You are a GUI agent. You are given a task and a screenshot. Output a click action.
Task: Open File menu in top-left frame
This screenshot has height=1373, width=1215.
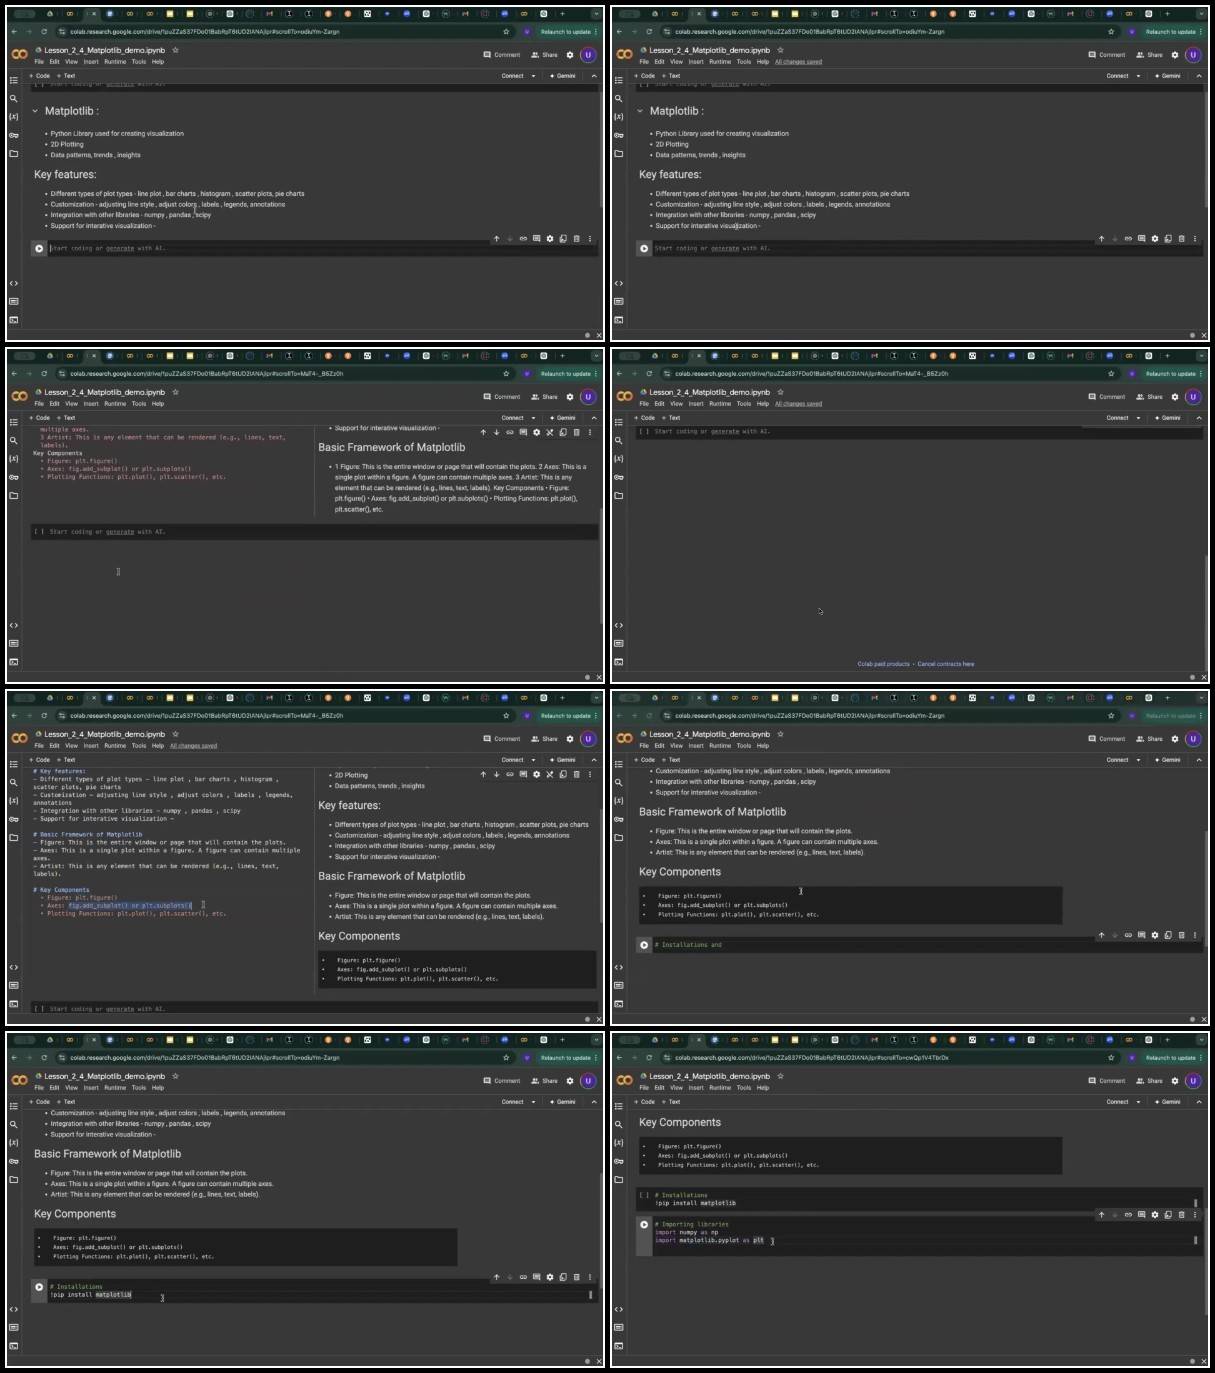click(39, 62)
